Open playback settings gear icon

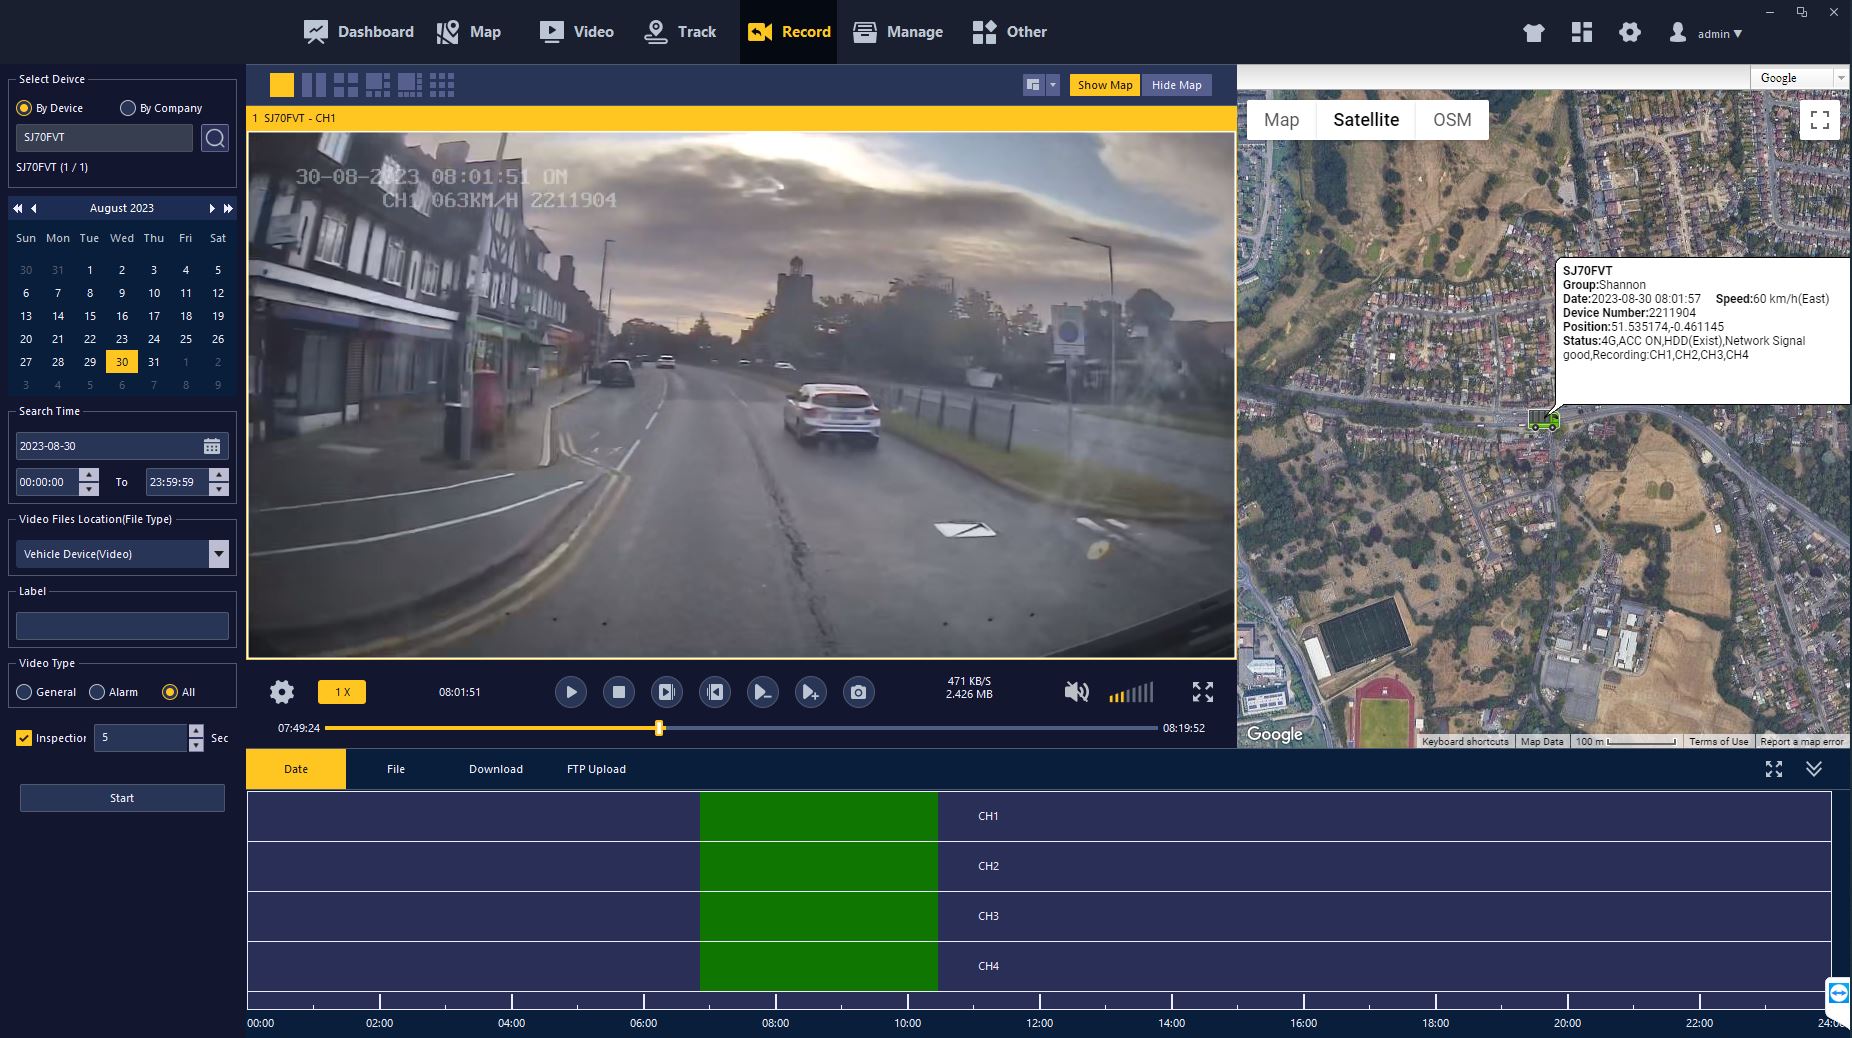[x=282, y=692]
